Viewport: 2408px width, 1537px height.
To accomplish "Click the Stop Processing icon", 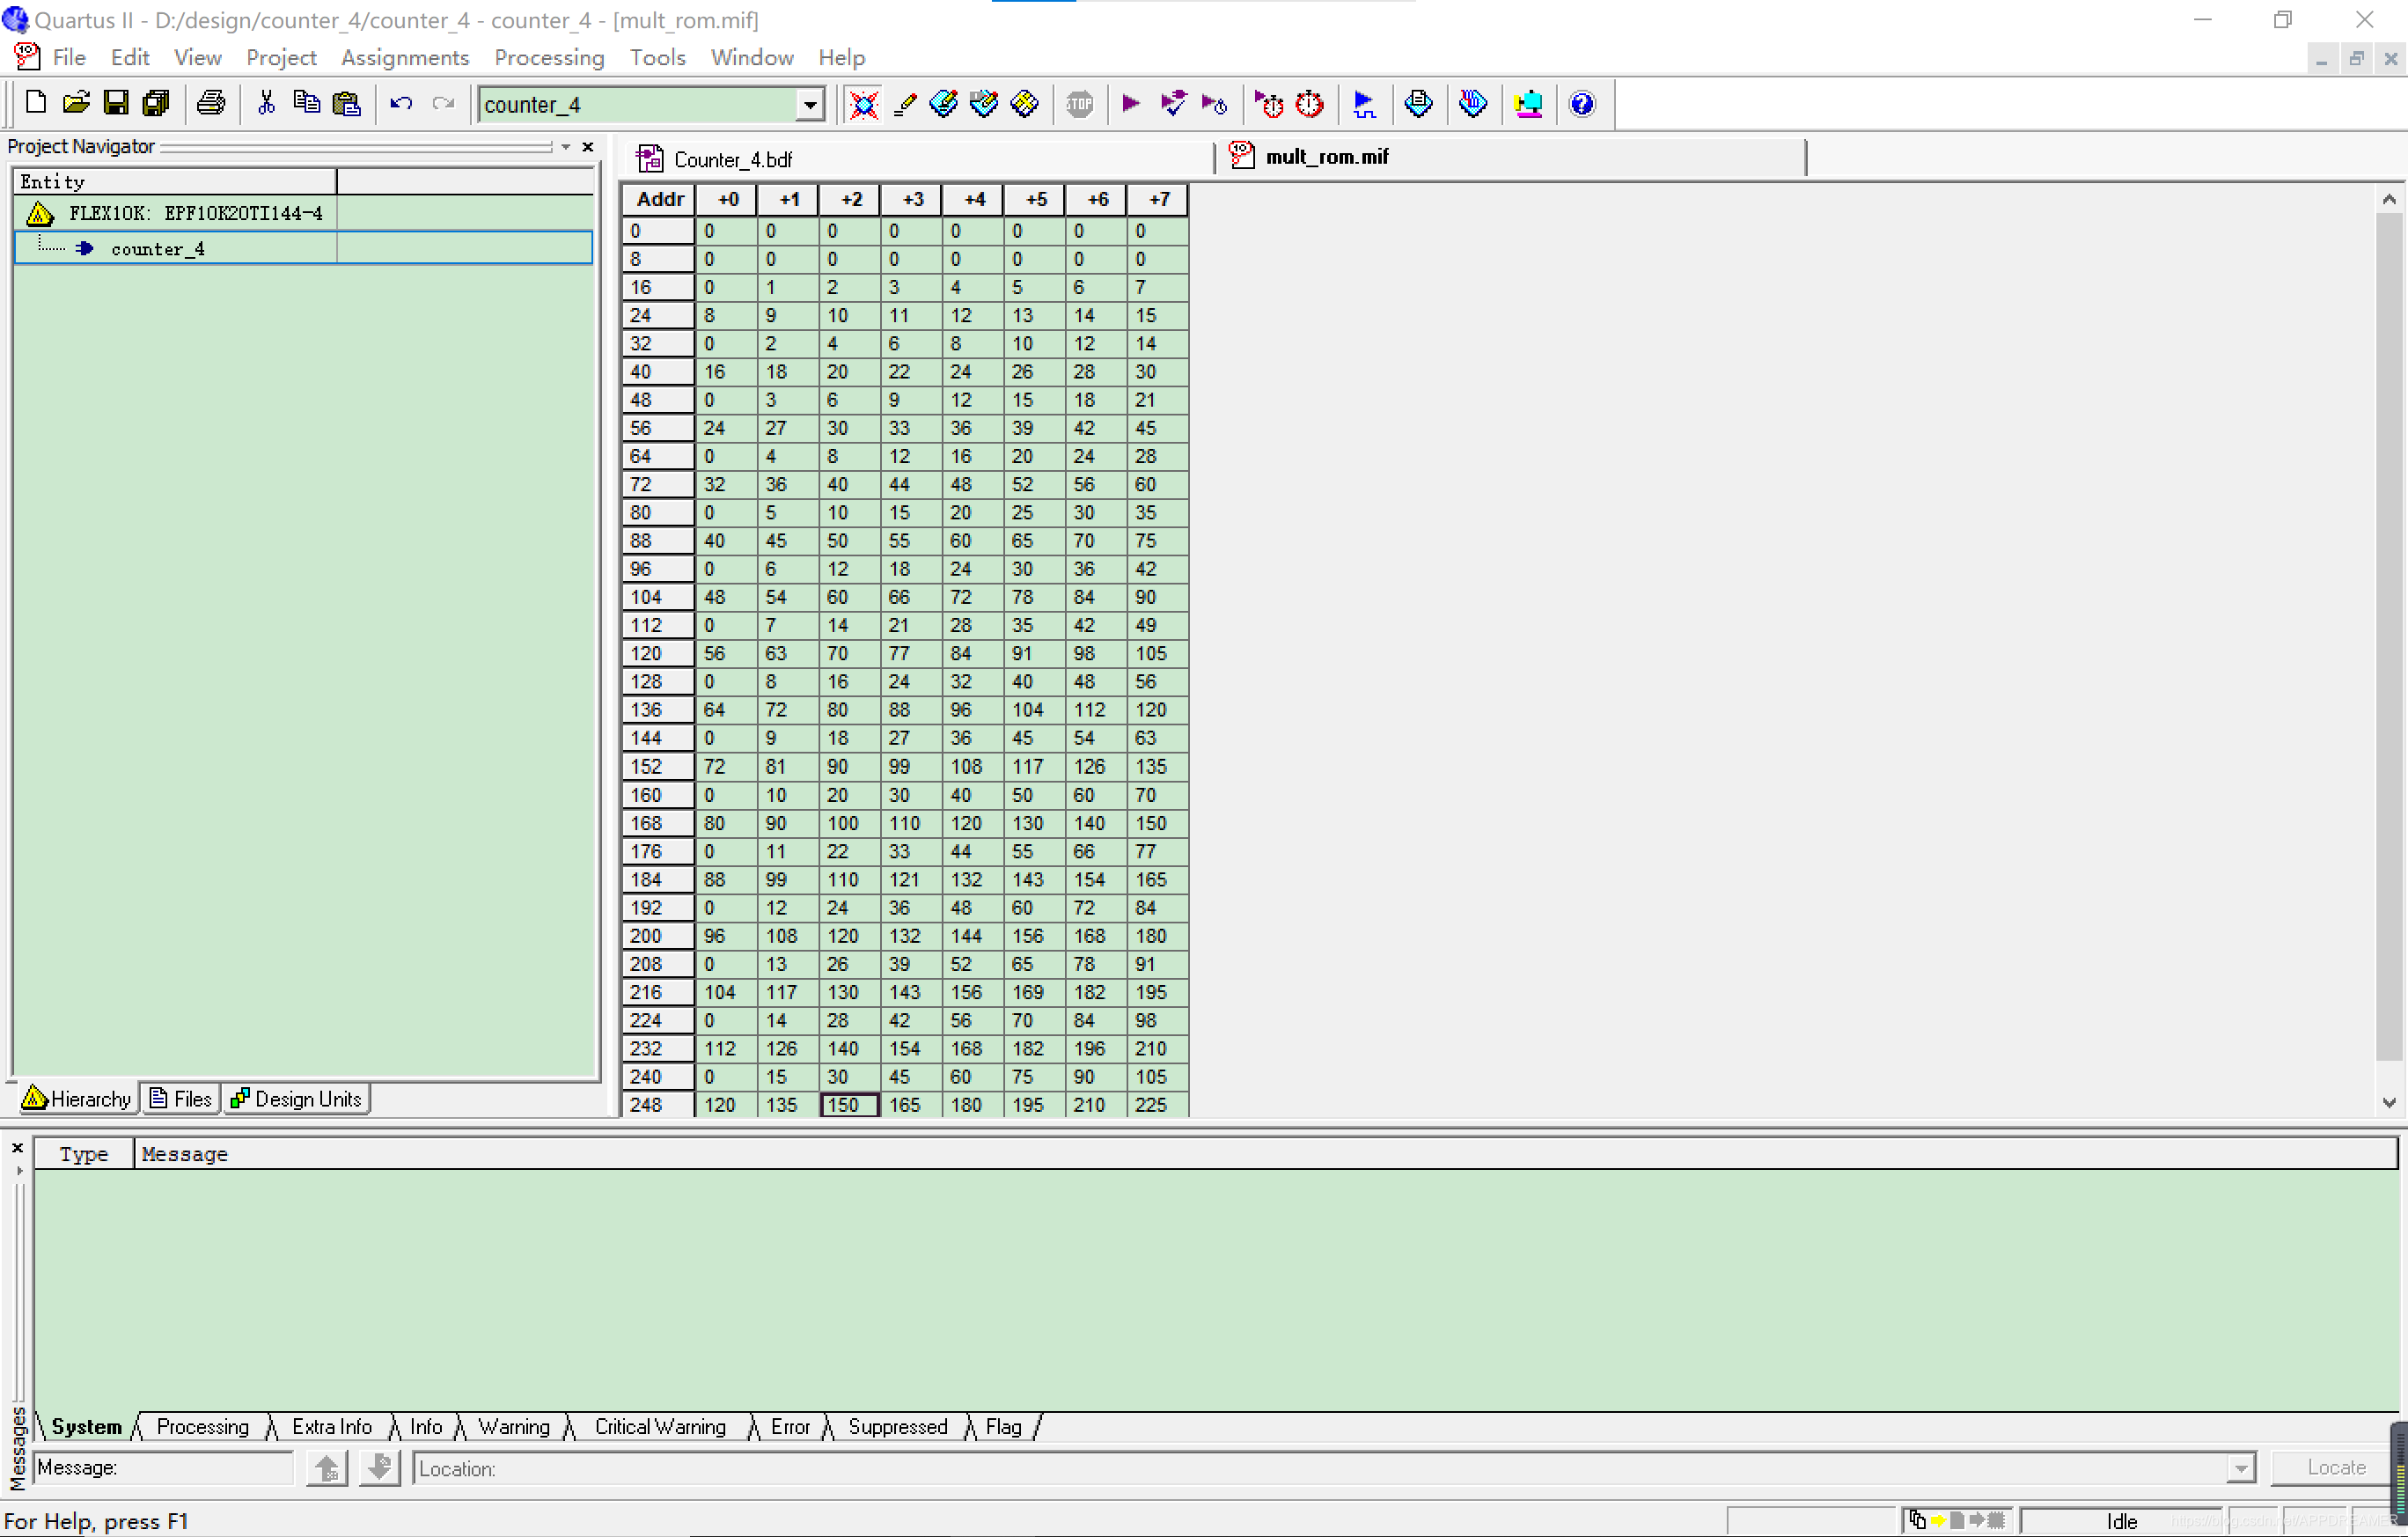I will click(1079, 103).
